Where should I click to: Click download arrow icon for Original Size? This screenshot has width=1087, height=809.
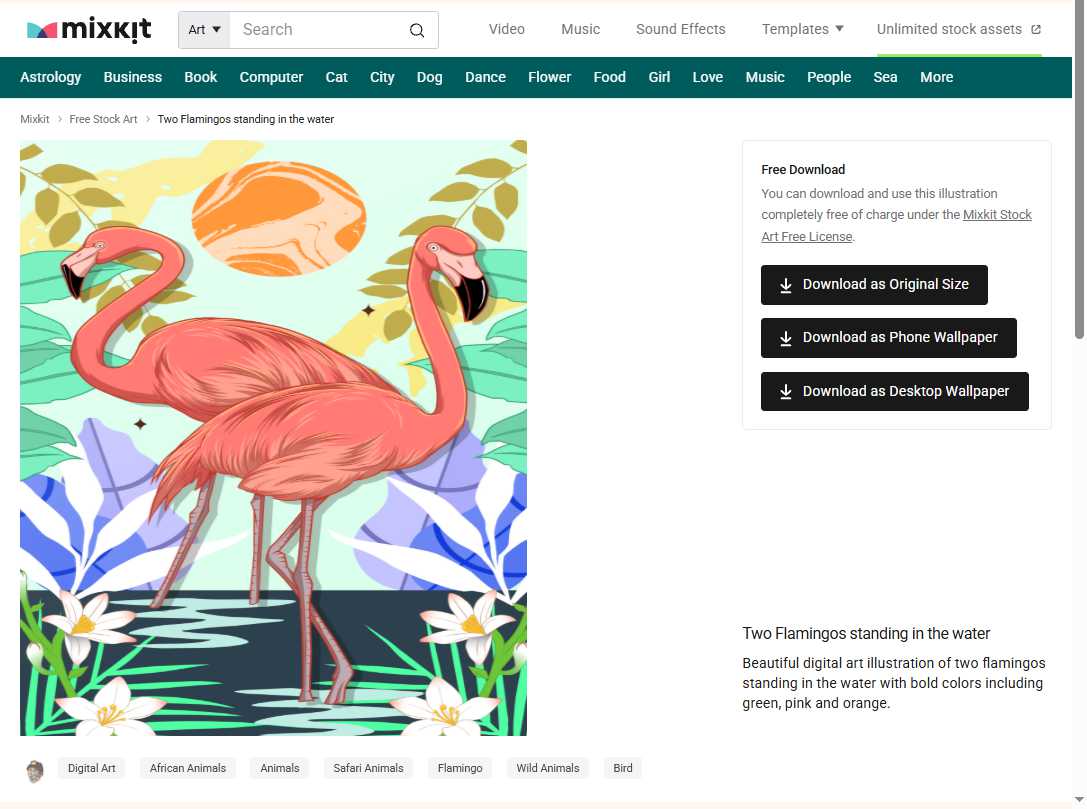click(x=786, y=285)
